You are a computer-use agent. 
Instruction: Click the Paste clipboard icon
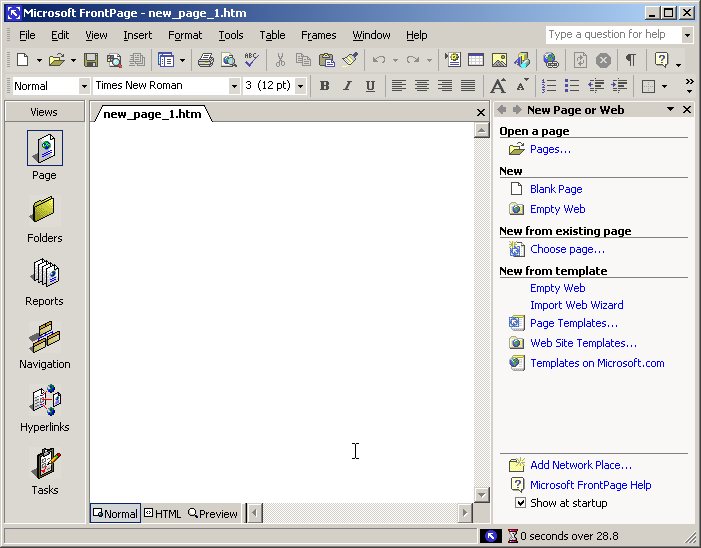click(327, 59)
